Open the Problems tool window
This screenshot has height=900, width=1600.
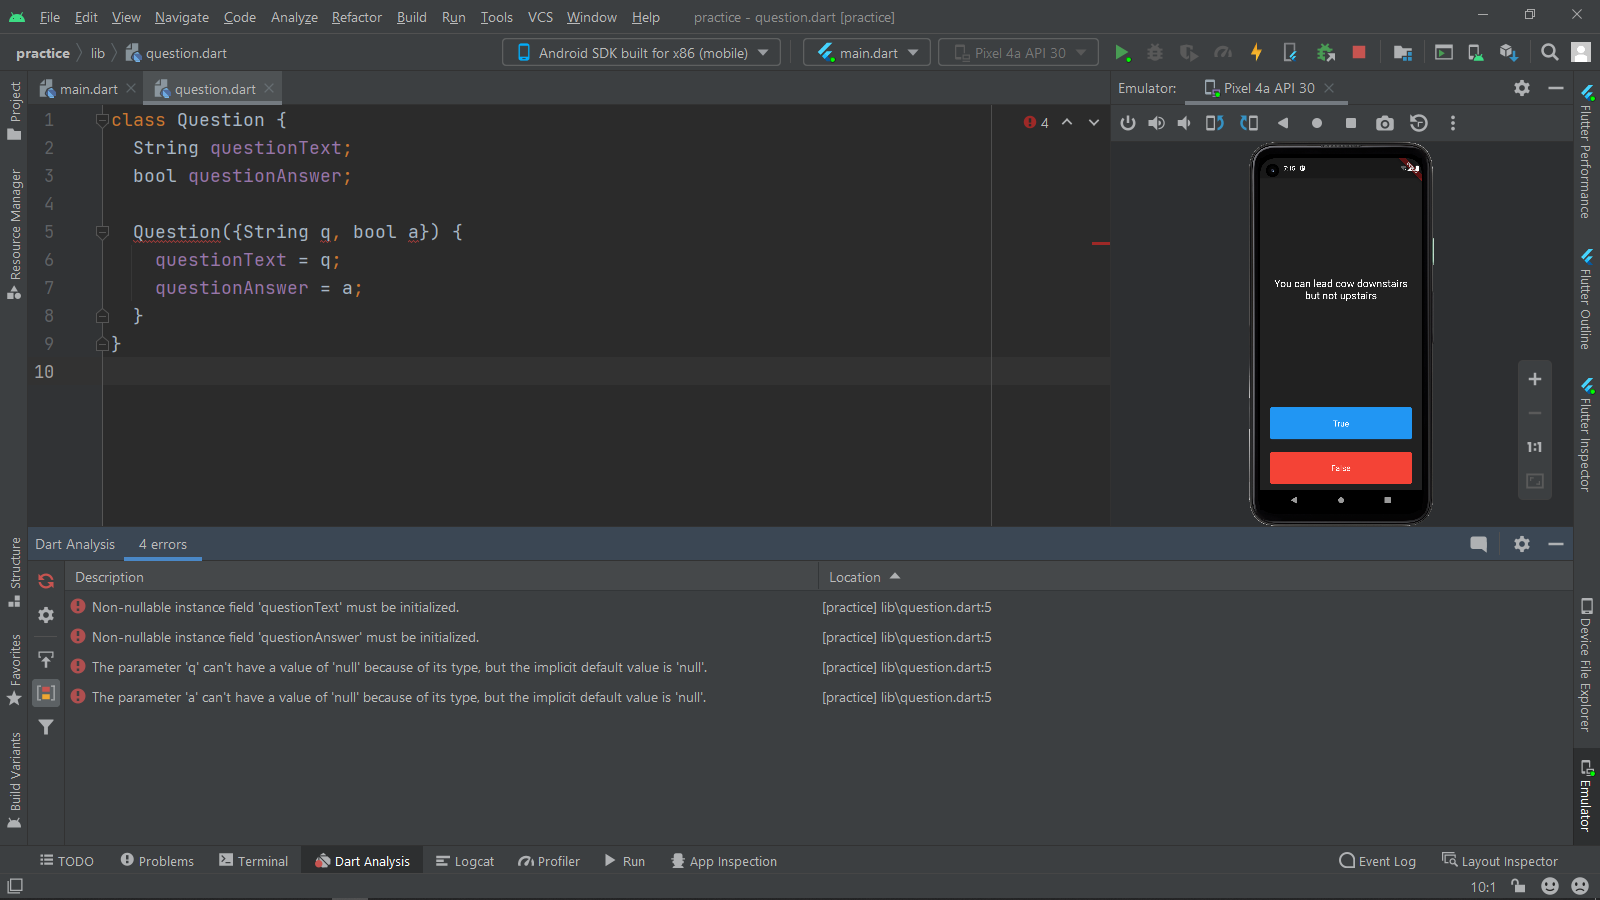[157, 861]
